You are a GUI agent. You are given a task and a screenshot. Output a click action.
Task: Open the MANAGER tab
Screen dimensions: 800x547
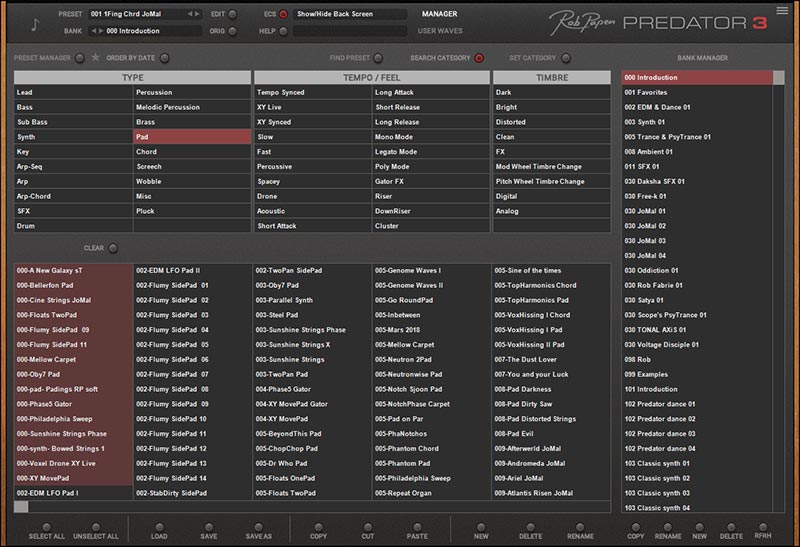pyautogui.click(x=439, y=14)
